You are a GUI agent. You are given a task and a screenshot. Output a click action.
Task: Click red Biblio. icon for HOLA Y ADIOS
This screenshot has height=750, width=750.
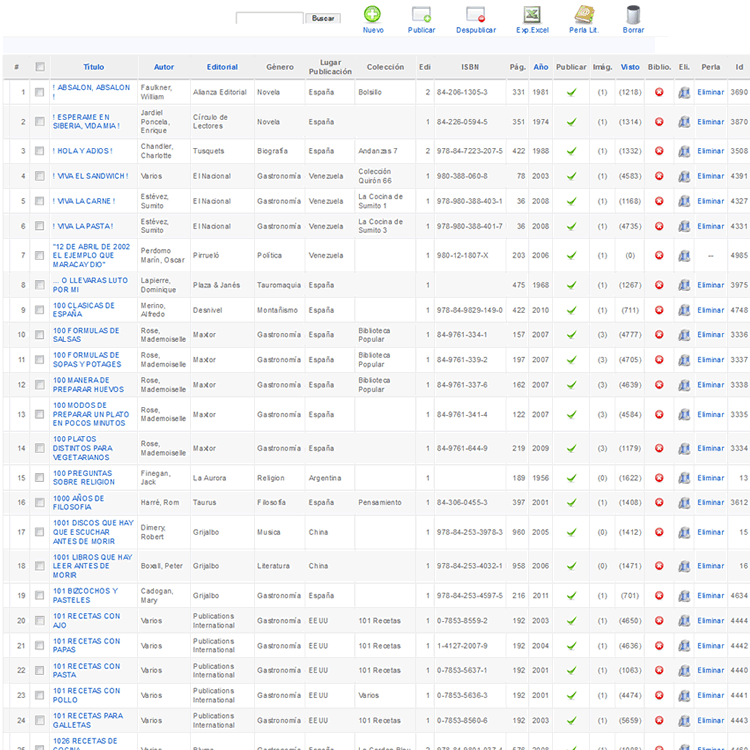pos(659,151)
